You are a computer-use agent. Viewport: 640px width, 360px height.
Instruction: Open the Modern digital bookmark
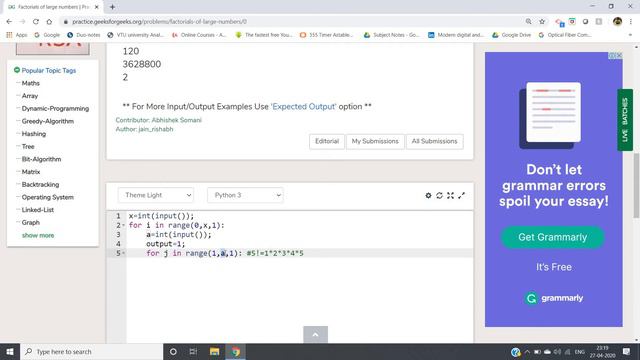coord(456,35)
